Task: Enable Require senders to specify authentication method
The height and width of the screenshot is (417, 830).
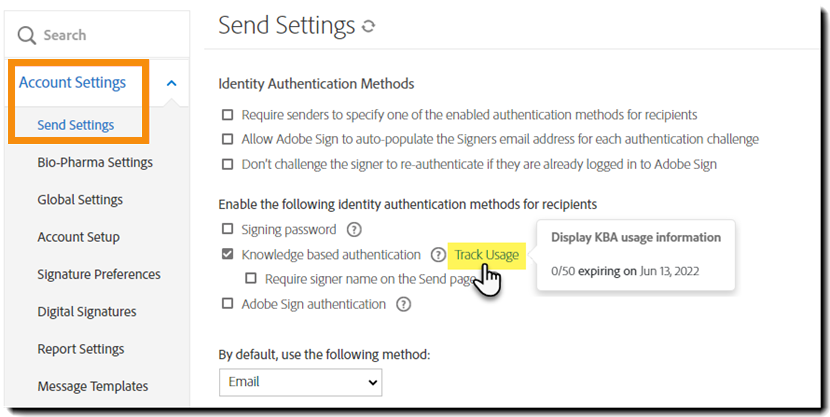Action: tap(228, 115)
